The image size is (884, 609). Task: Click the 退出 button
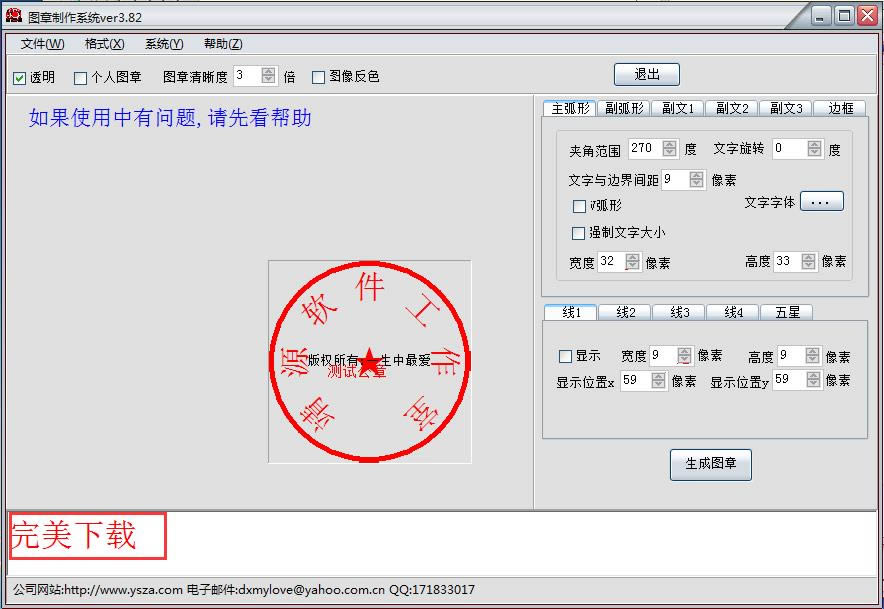pyautogui.click(x=647, y=74)
